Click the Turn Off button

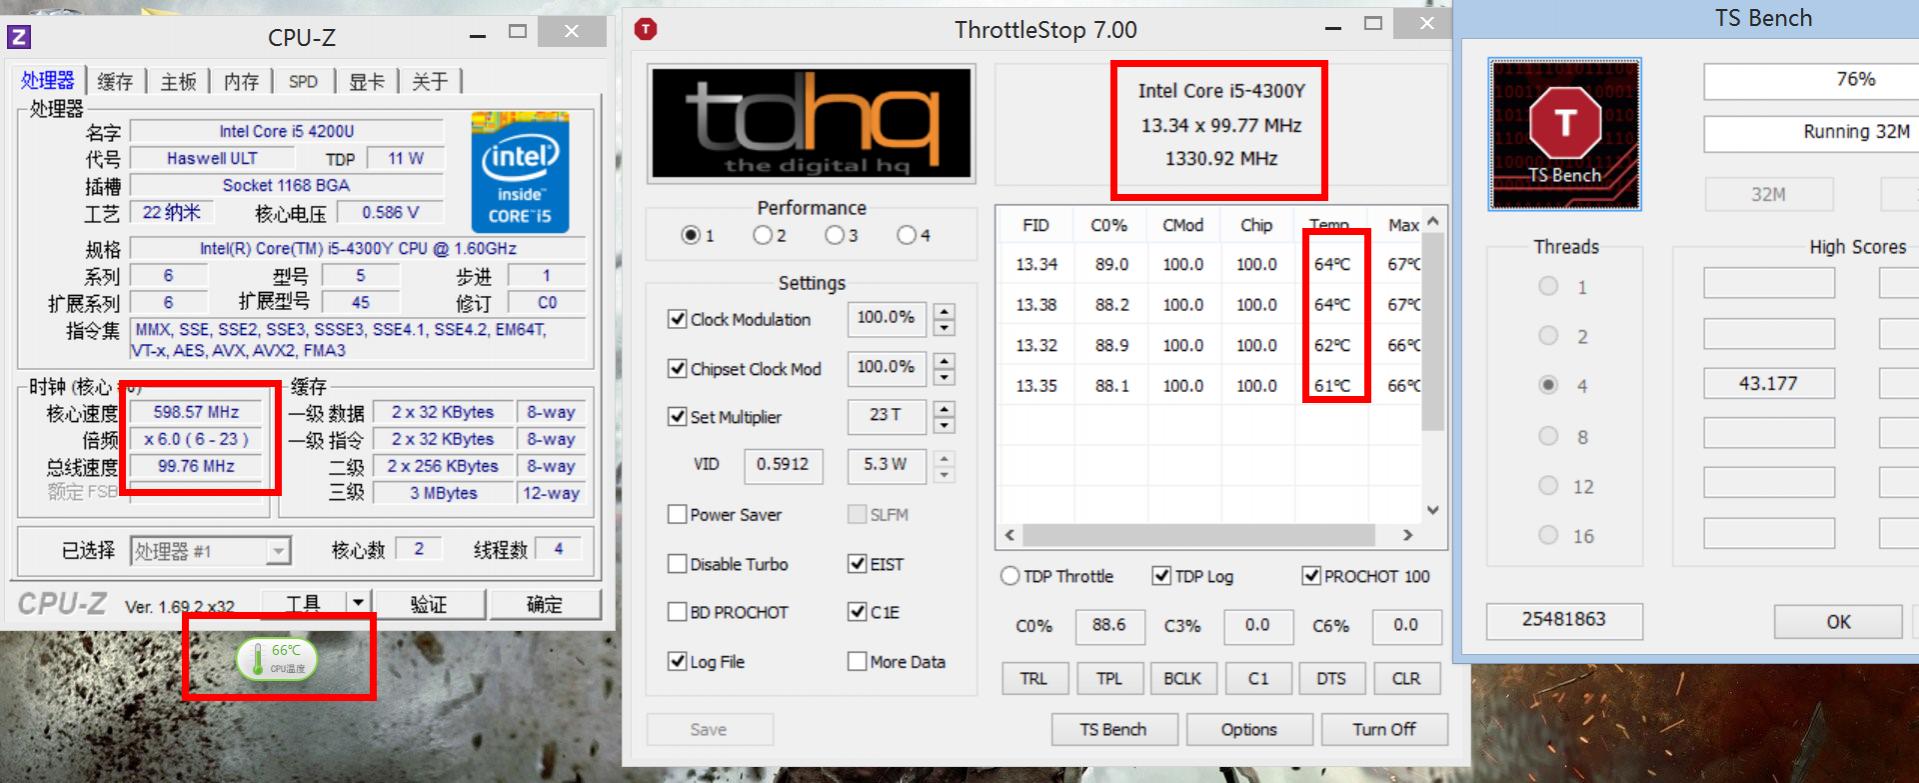1384,730
